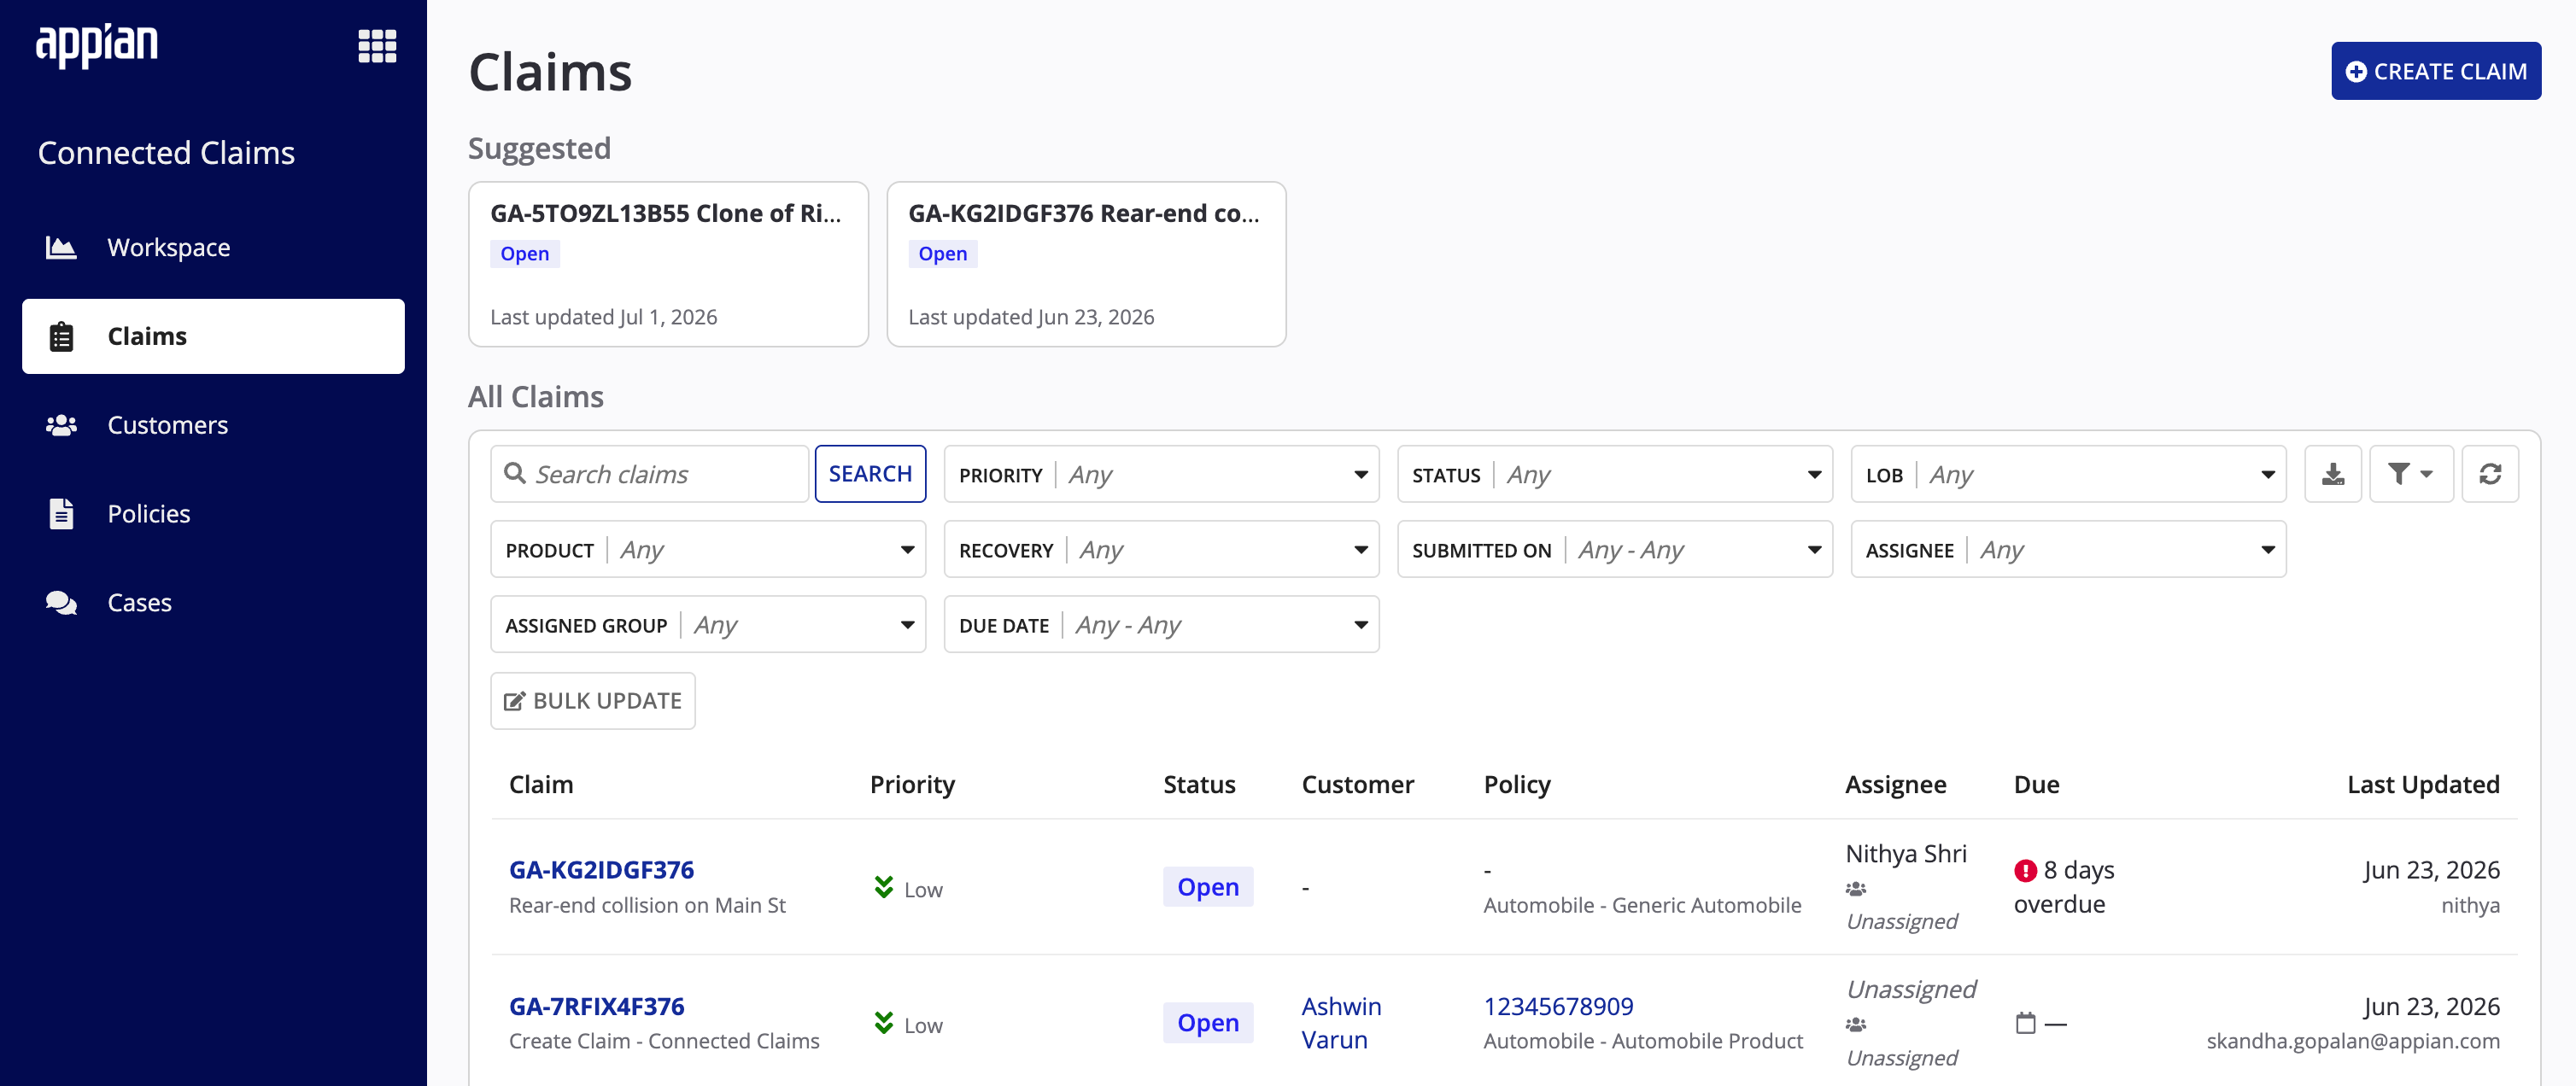Image resolution: width=2576 pixels, height=1086 pixels.
Task: Click the Claims clipboard icon in sidebar
Action: (61, 336)
